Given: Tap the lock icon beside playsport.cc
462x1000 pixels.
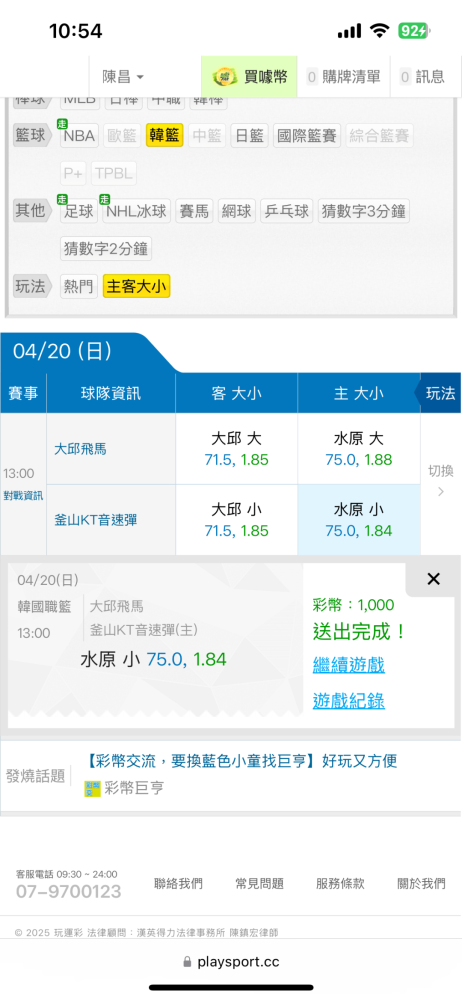Looking at the screenshot, I should coord(187,962).
